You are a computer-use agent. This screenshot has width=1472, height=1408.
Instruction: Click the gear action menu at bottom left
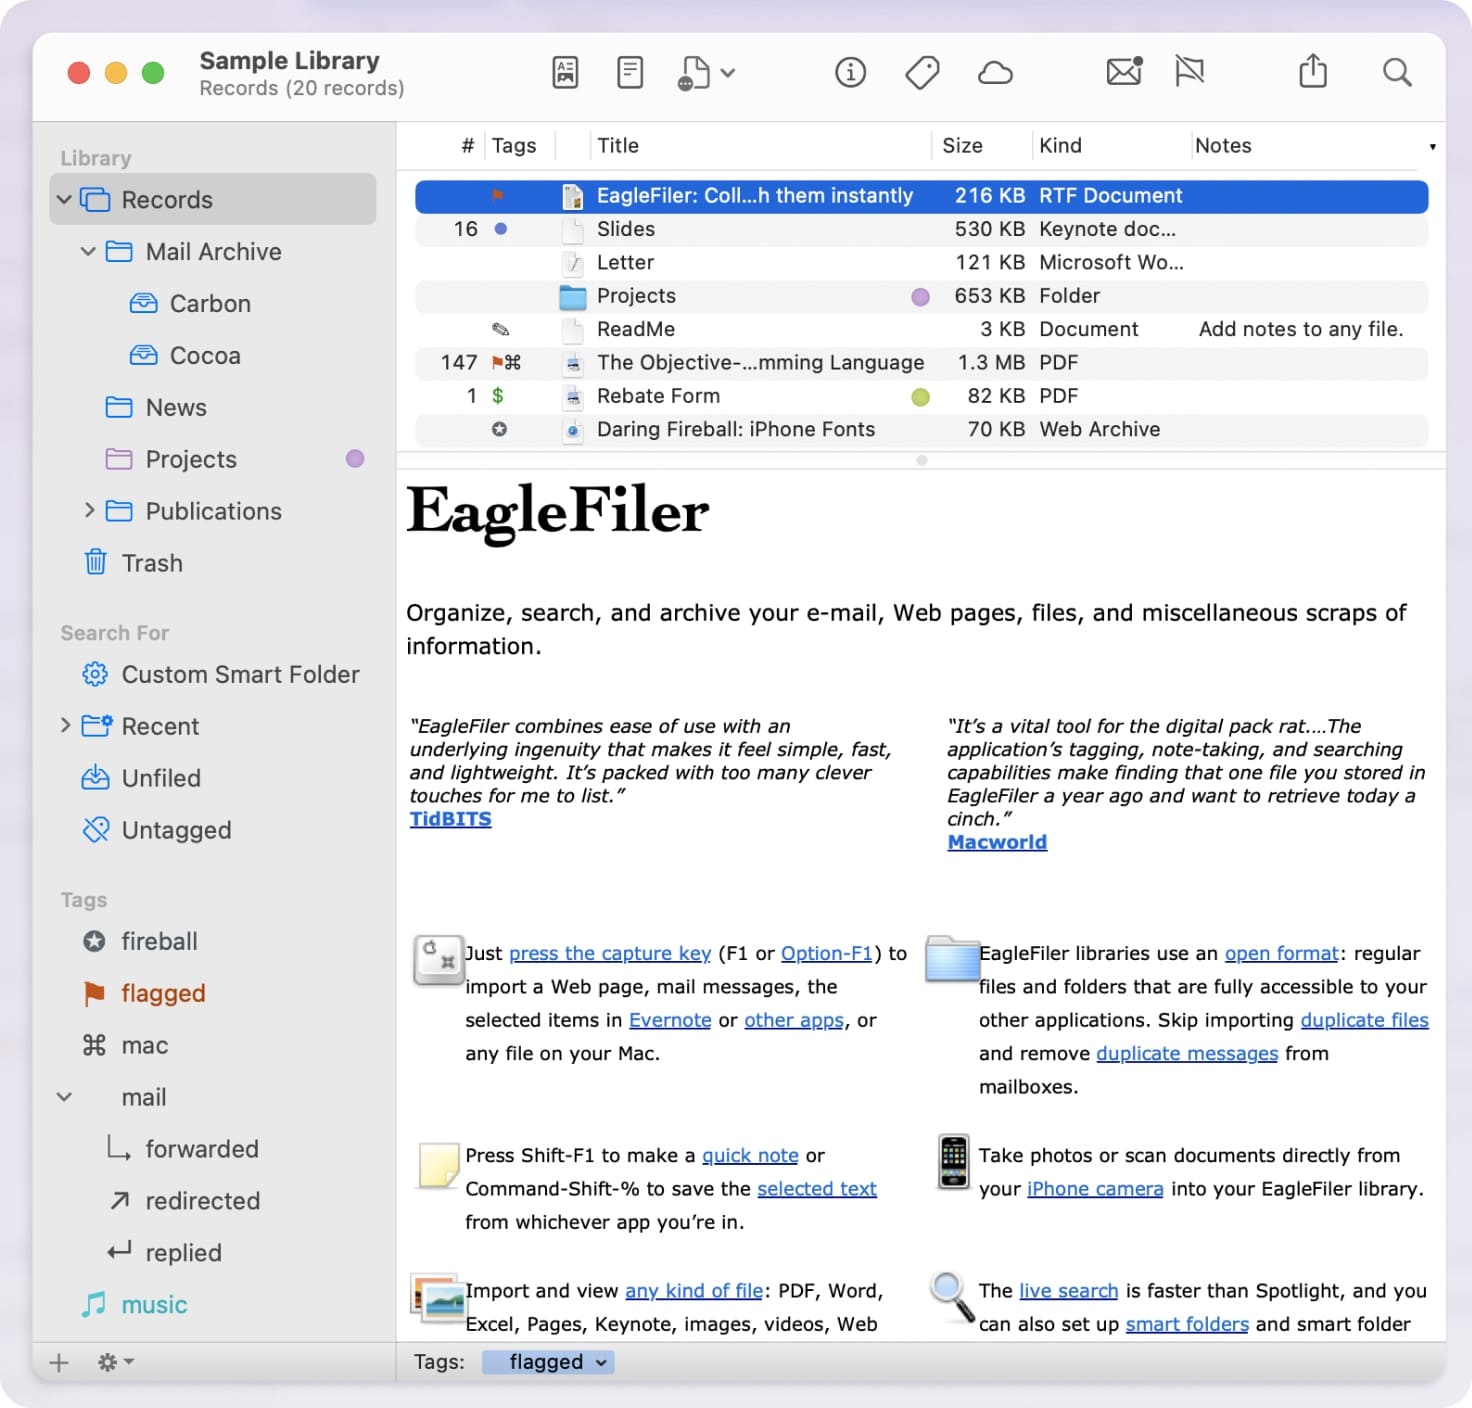click(110, 1361)
